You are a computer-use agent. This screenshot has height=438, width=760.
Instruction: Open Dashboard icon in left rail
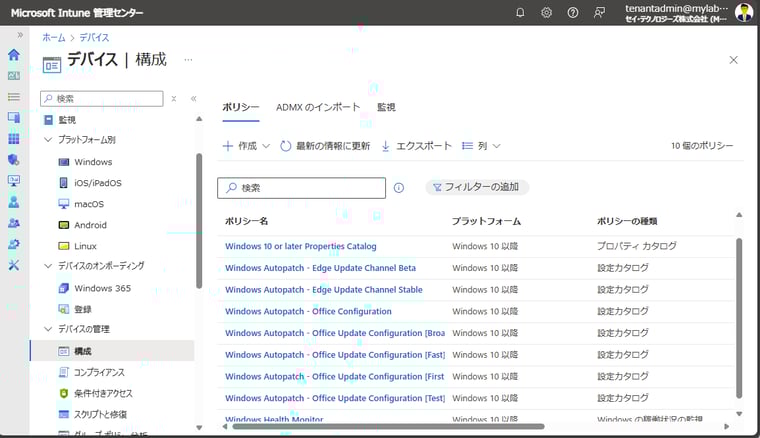[14, 76]
